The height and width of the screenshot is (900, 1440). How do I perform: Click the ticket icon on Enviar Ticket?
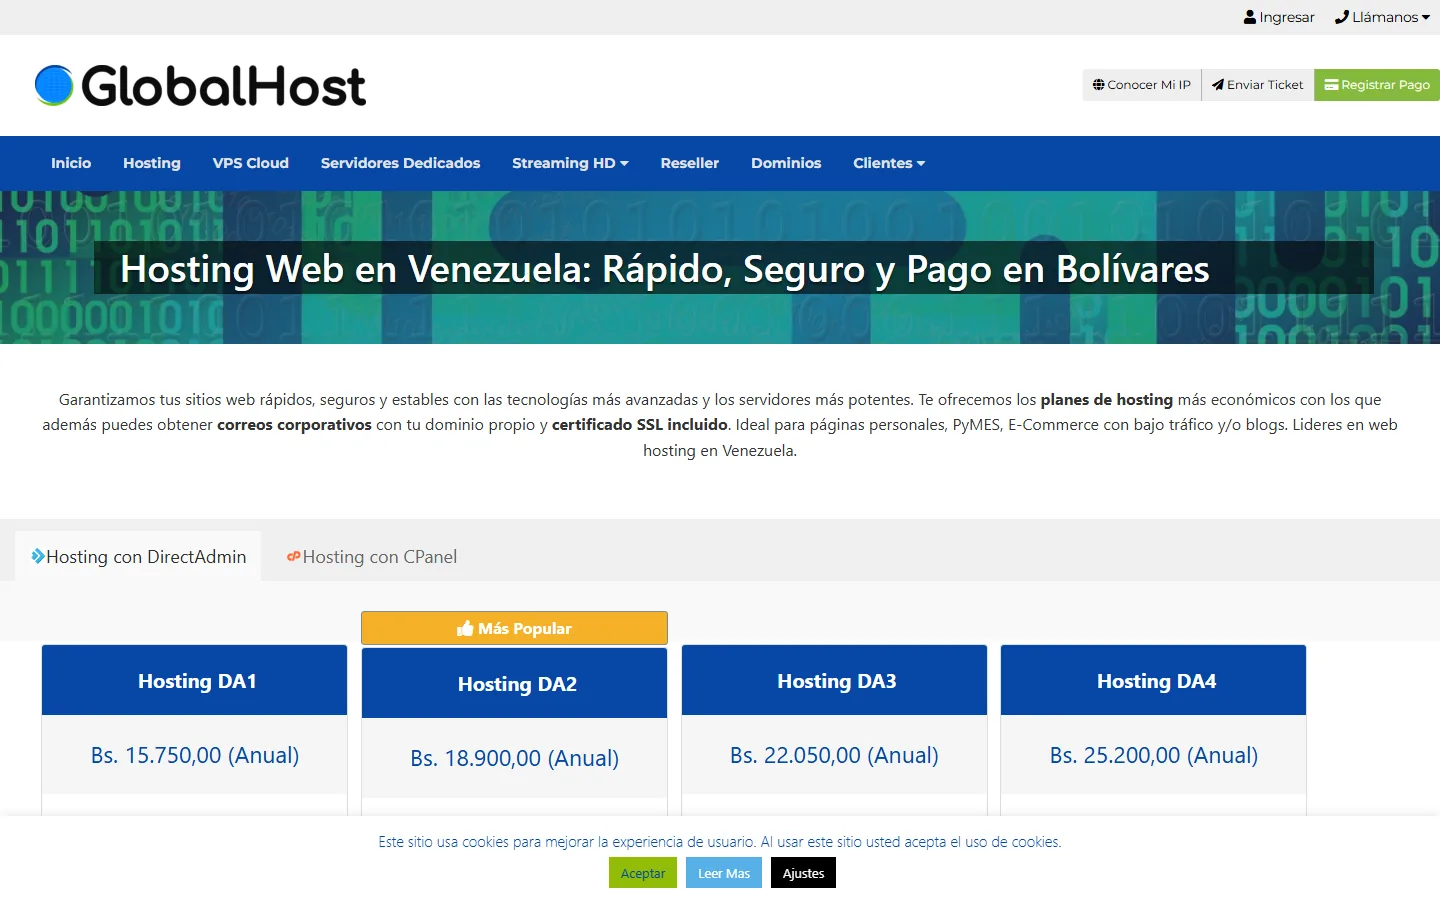tap(1217, 85)
